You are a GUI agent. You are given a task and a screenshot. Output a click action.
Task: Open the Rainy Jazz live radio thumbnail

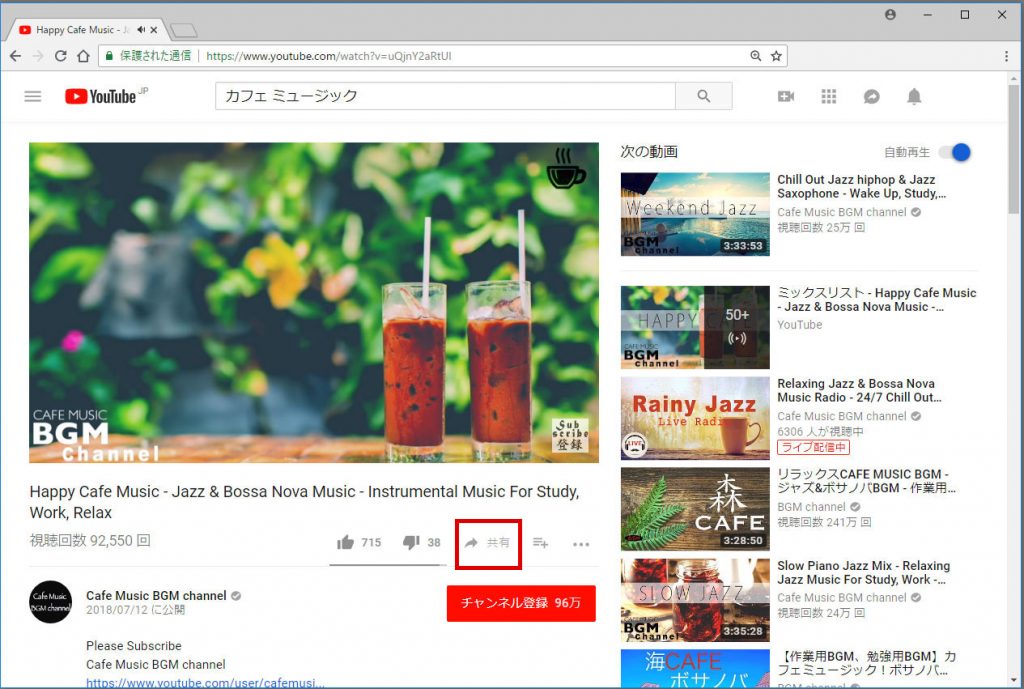coord(695,418)
